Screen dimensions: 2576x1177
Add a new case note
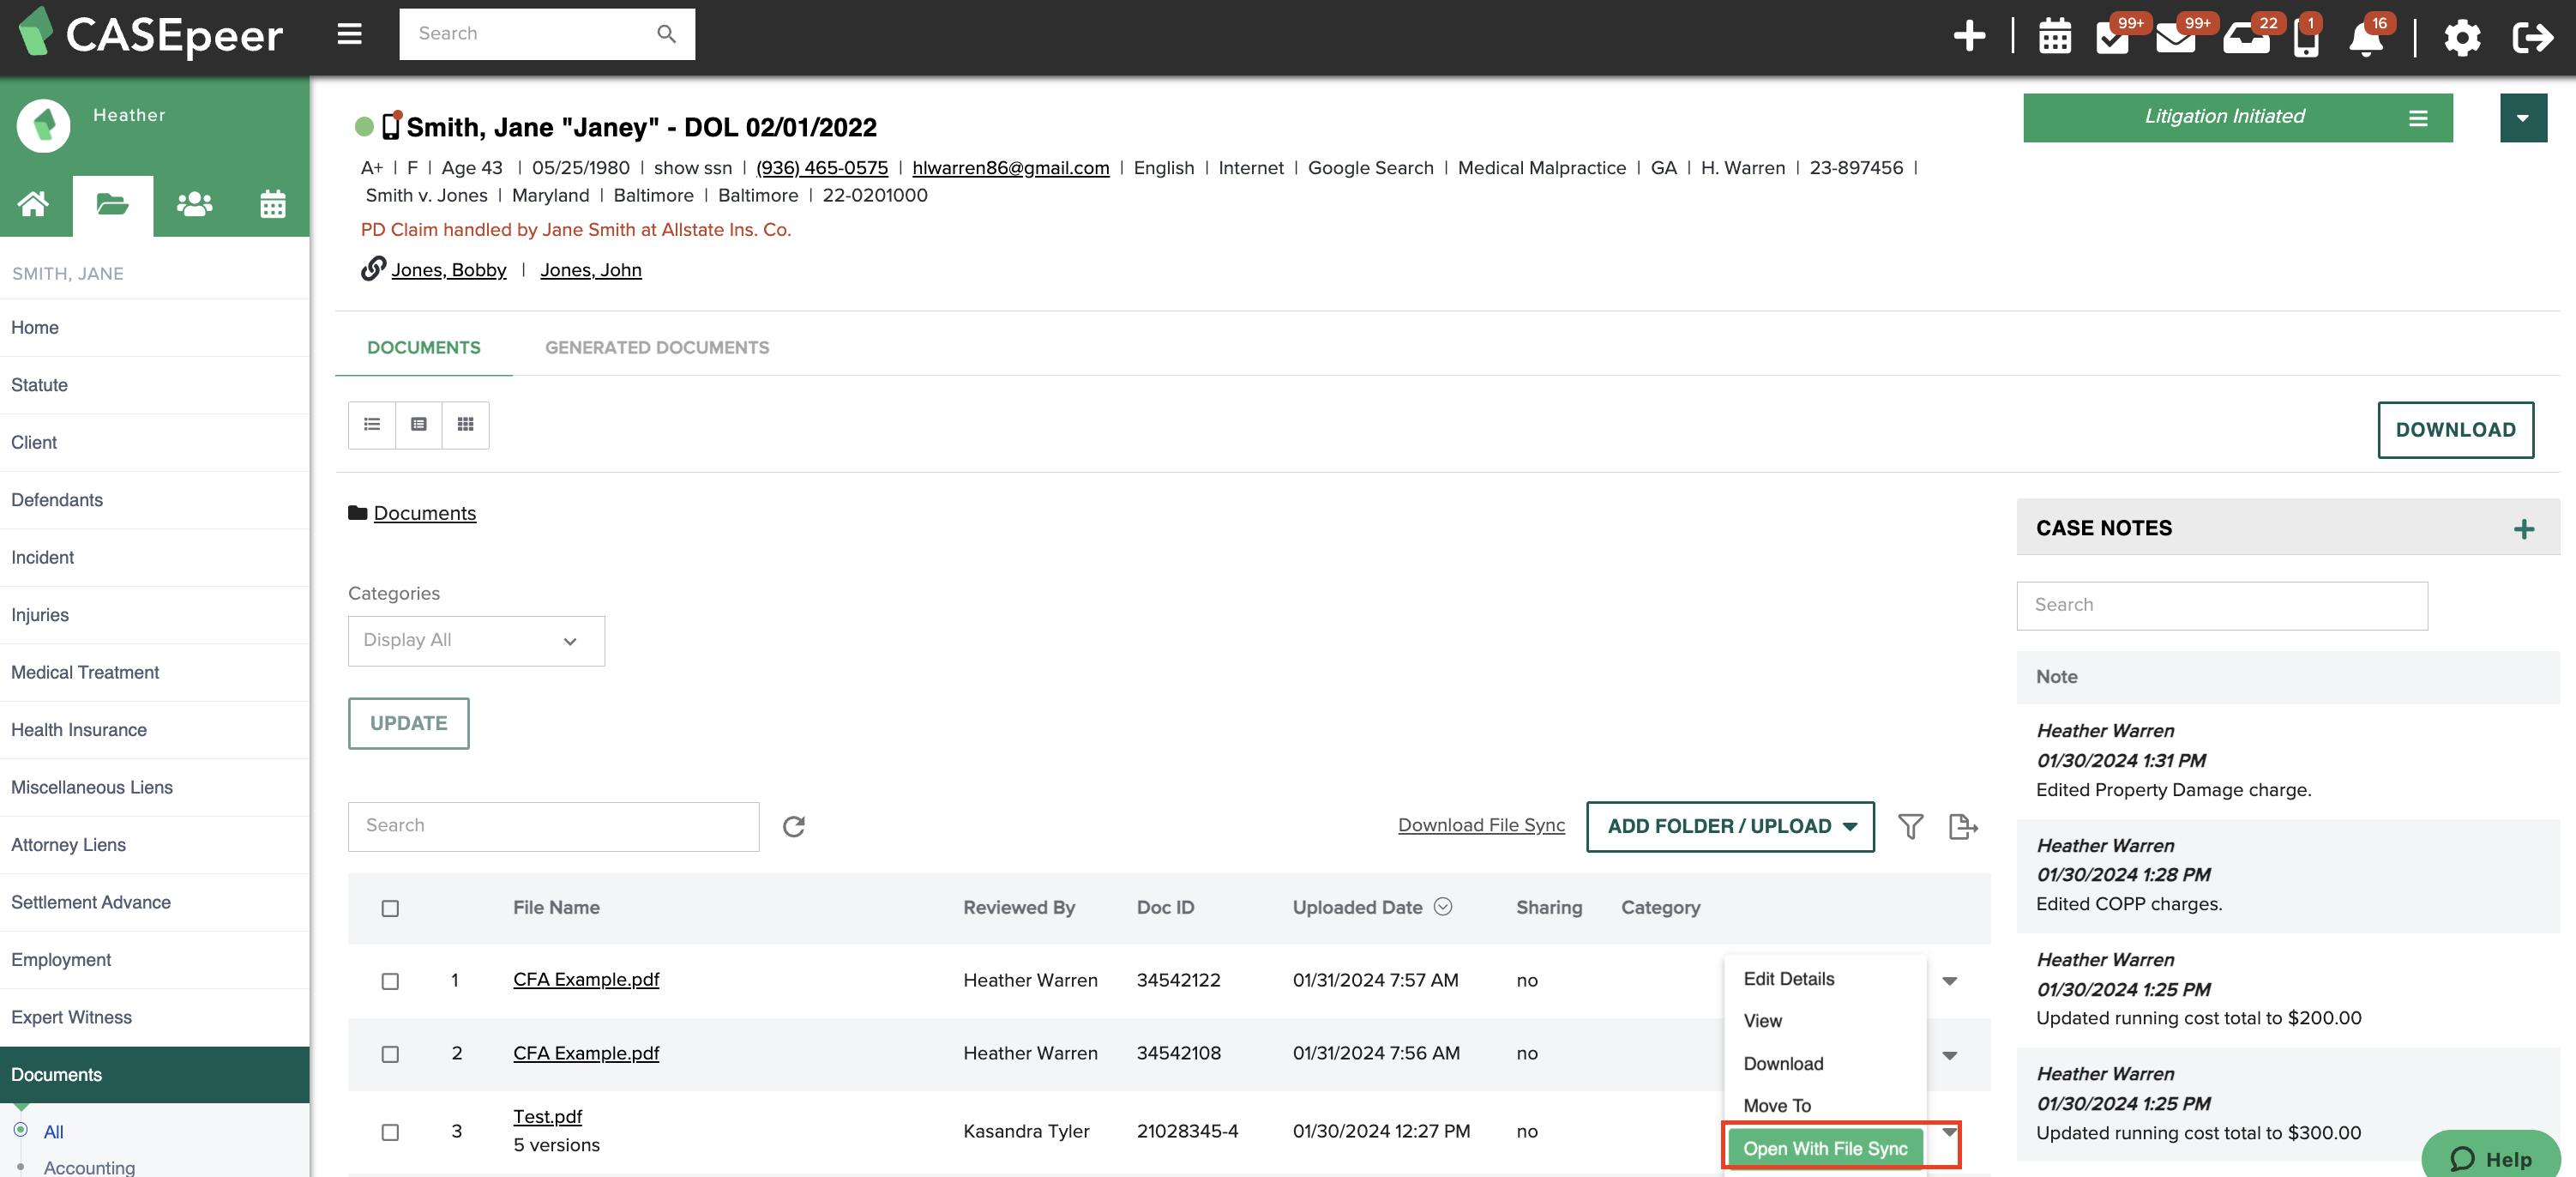[x=2523, y=528]
